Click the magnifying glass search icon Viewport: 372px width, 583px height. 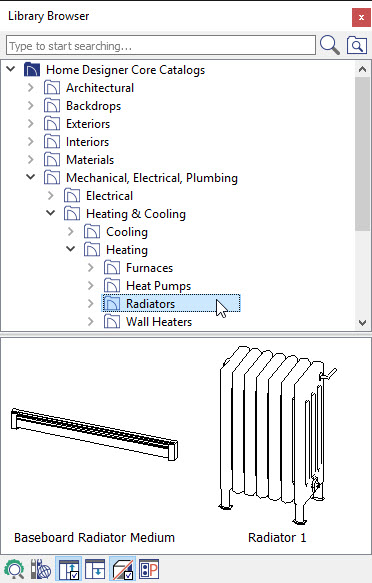329,45
